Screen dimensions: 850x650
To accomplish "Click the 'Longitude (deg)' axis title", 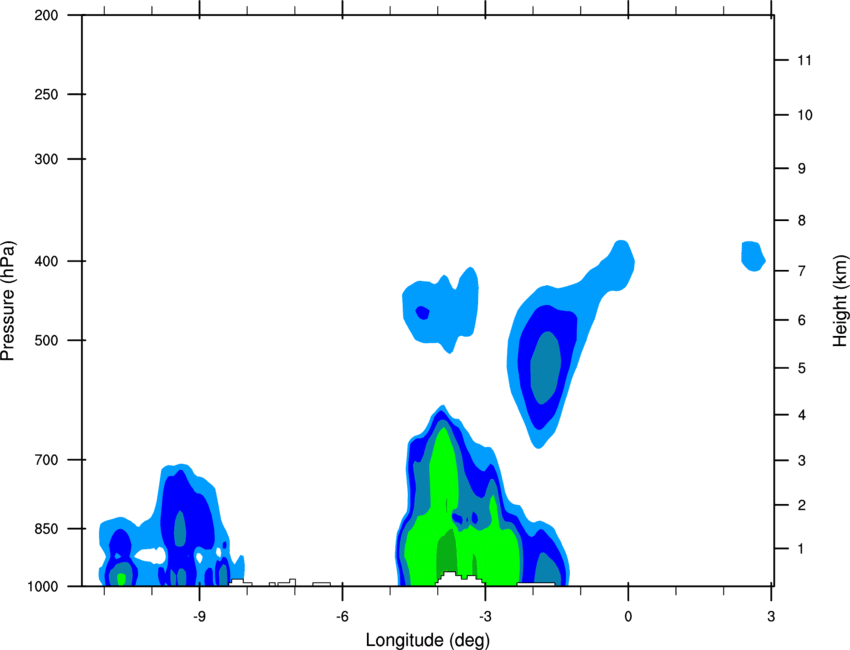I will click(428, 640).
